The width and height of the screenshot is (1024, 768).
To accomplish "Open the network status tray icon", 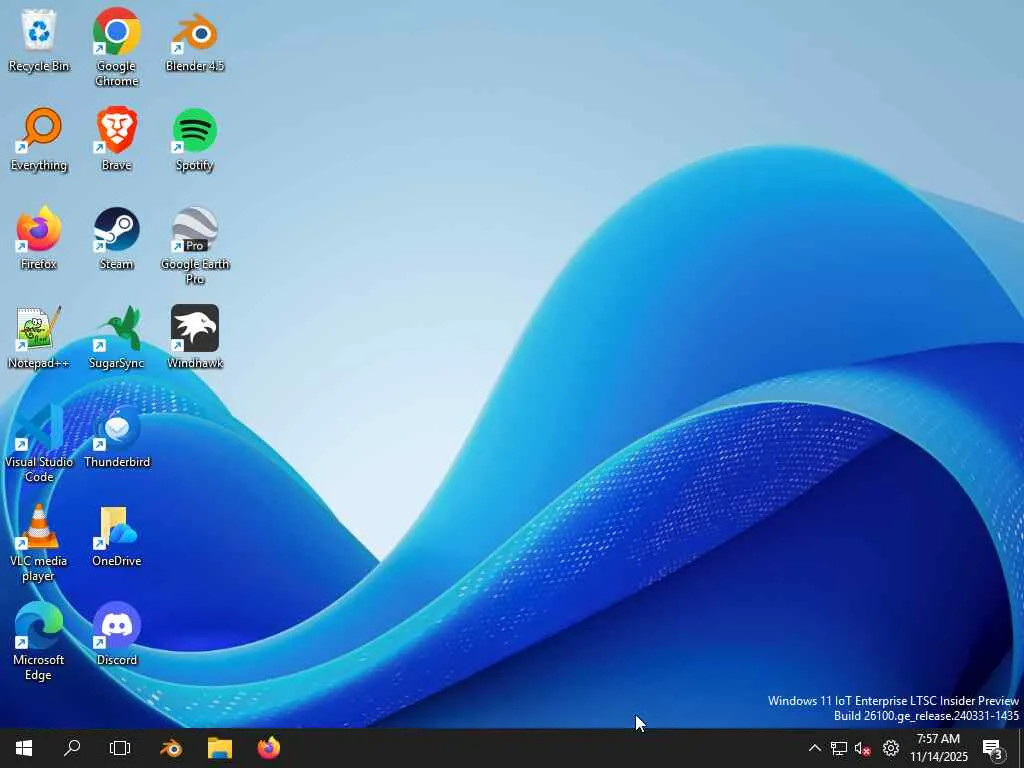I will [x=839, y=748].
